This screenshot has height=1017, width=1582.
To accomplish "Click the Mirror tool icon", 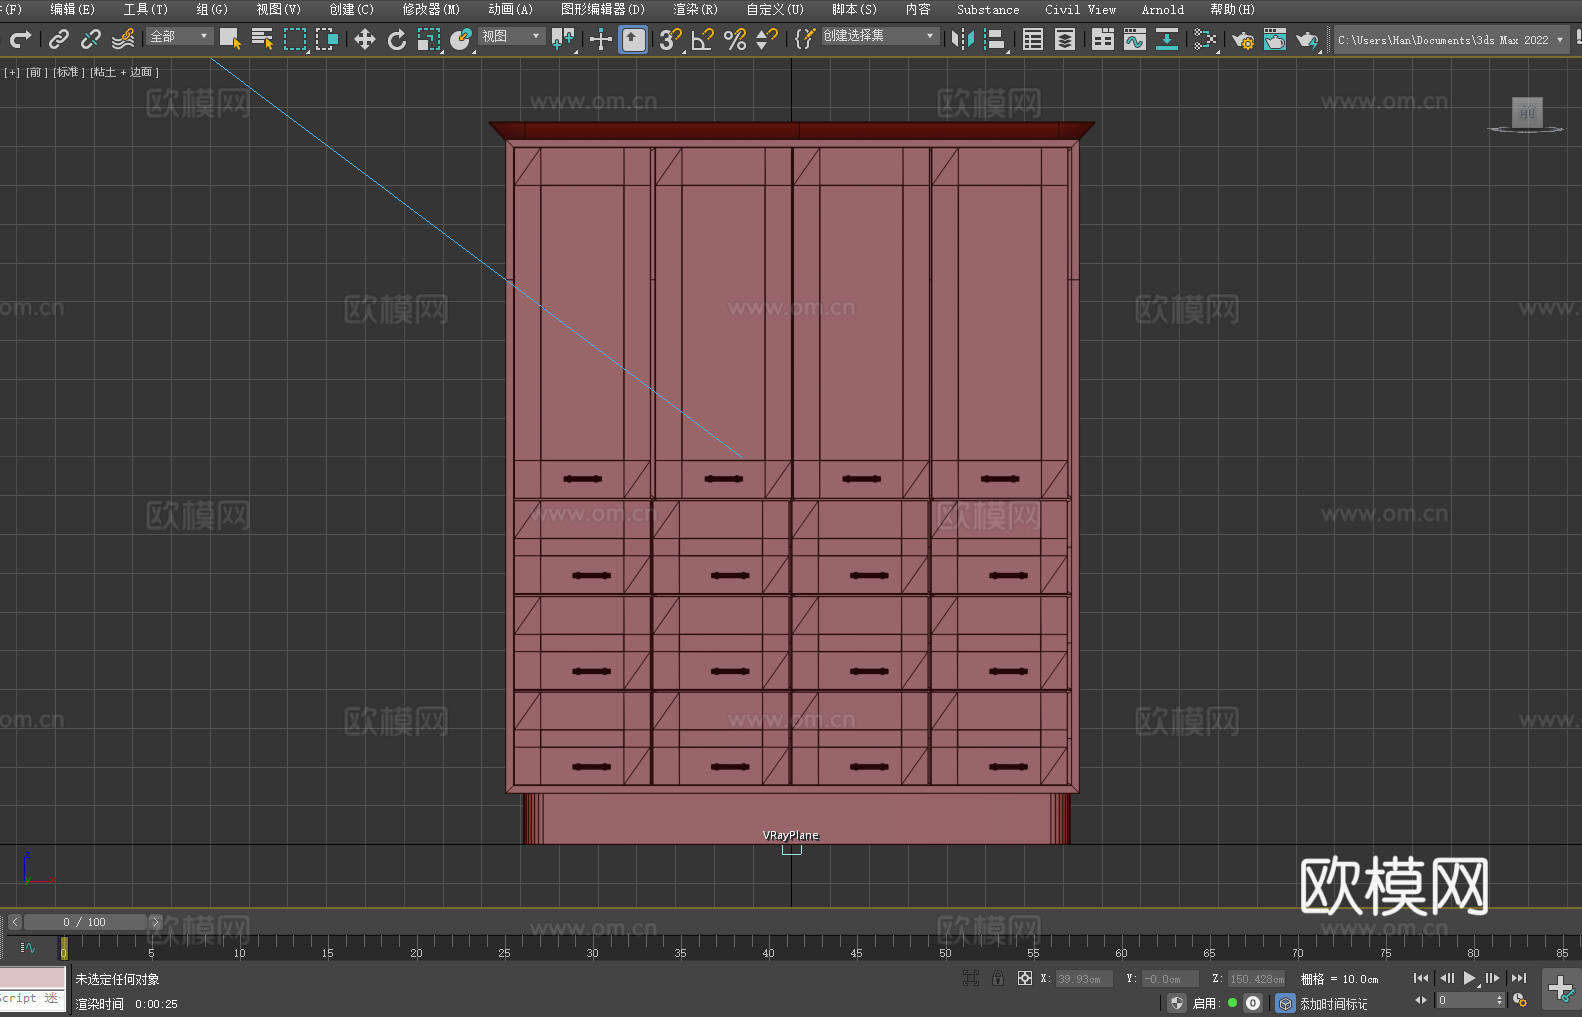I will pyautogui.click(x=963, y=39).
